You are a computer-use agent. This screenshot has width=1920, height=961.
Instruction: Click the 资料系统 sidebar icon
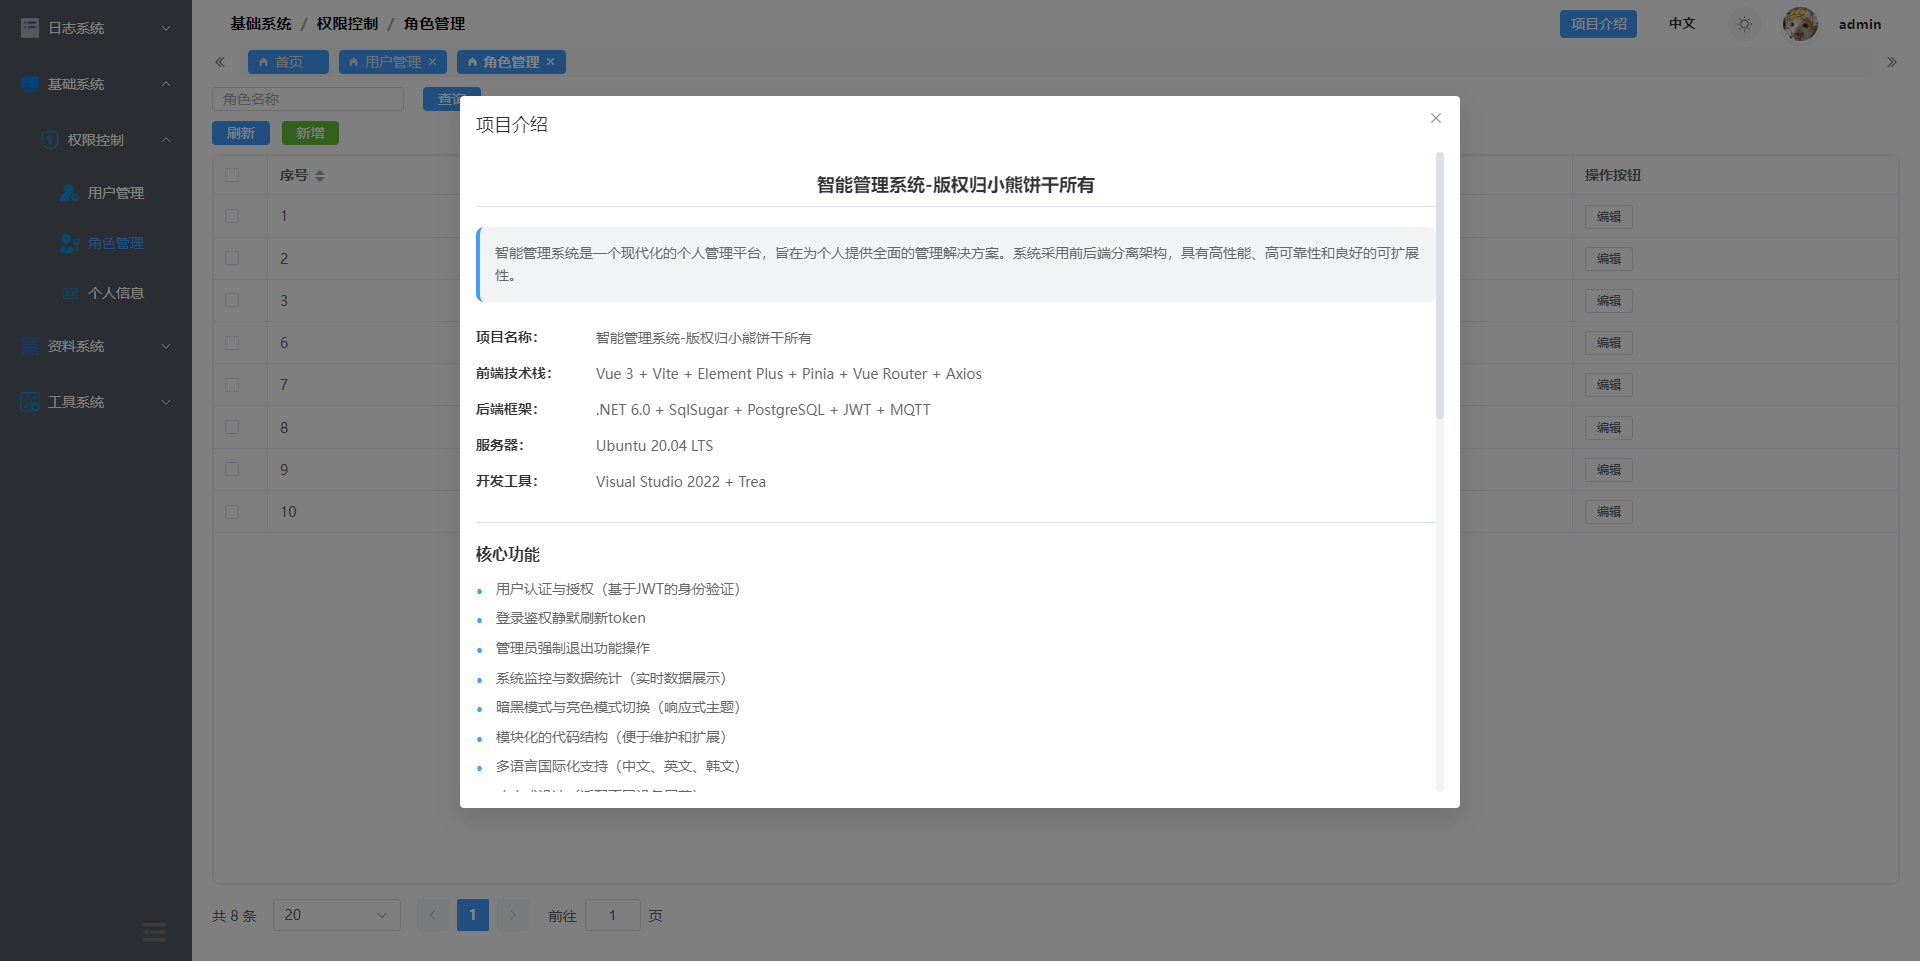(30, 346)
